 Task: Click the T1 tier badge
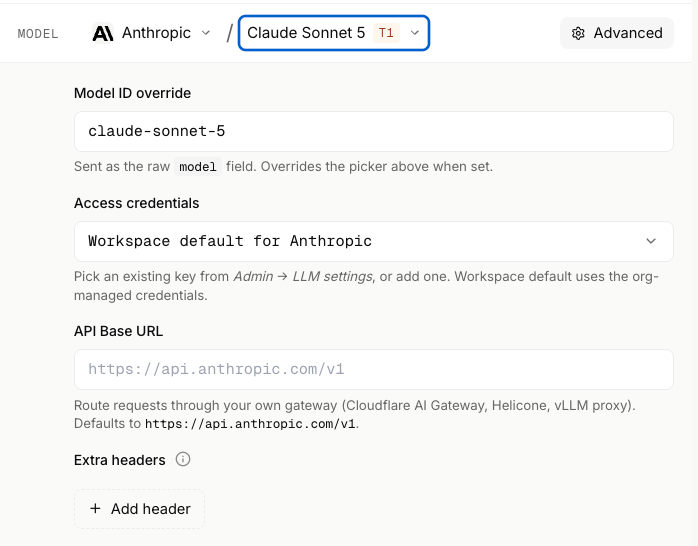pyautogui.click(x=386, y=33)
